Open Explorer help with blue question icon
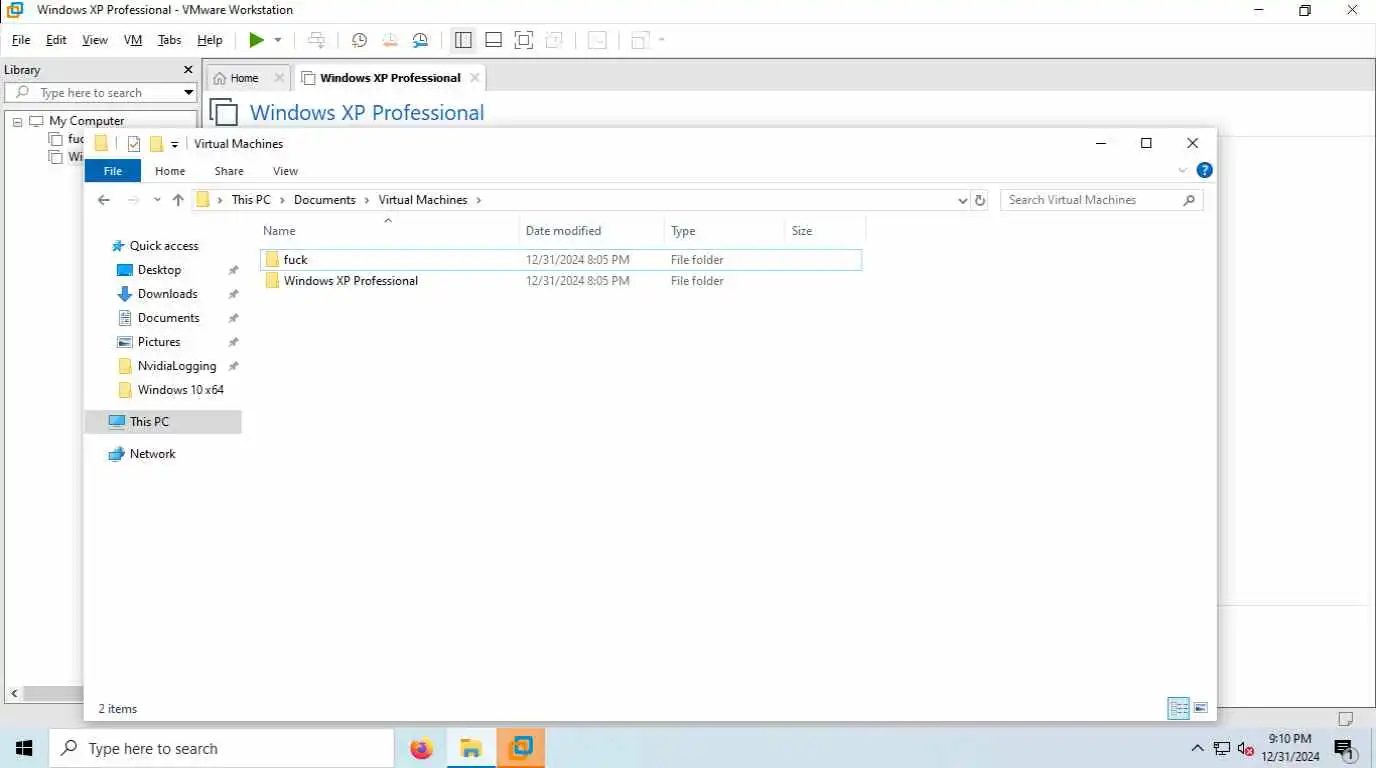The image size is (1376, 768). pos(1204,171)
